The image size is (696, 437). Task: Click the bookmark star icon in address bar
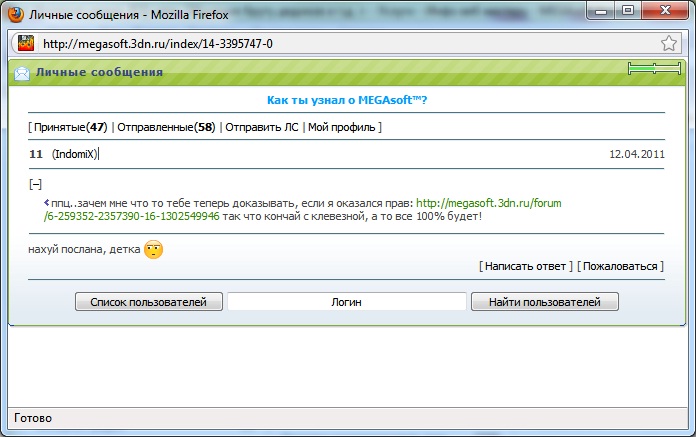668,43
